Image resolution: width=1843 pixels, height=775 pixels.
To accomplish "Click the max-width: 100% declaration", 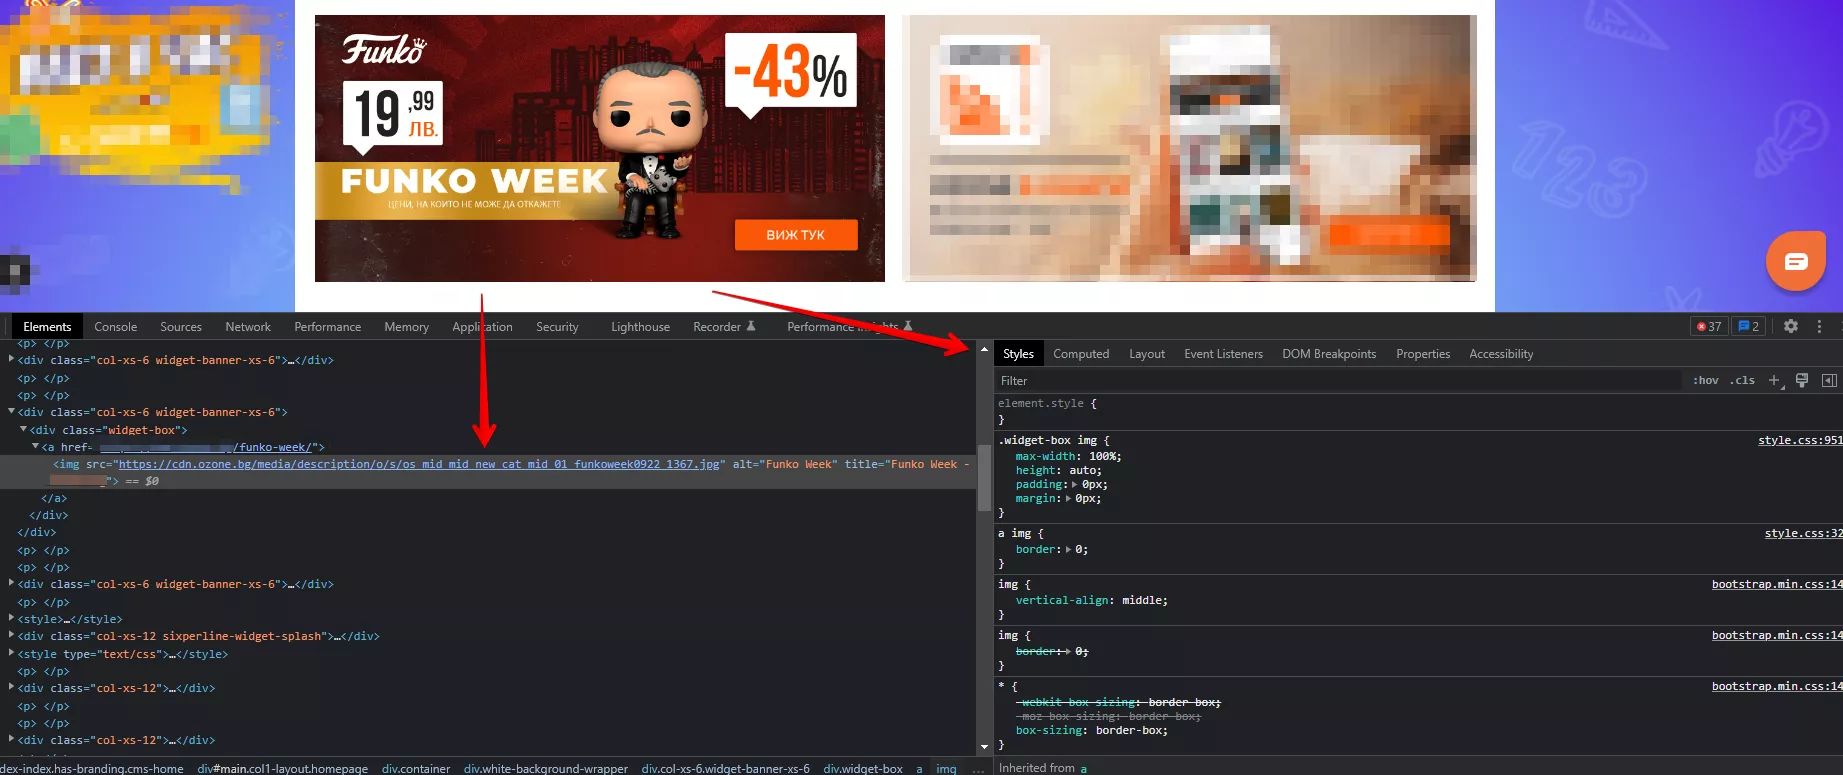I will 1068,456.
